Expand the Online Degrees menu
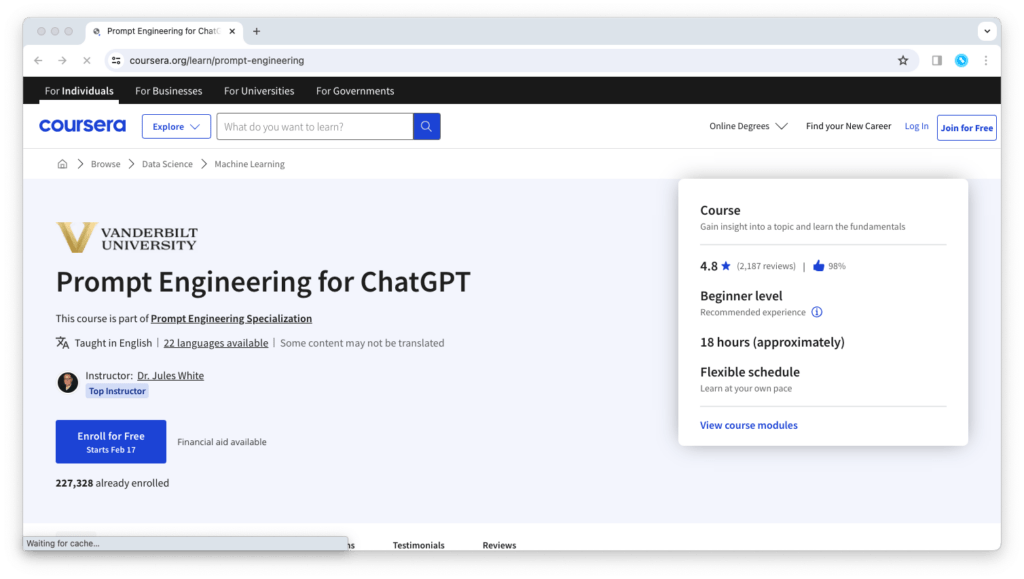 748,126
